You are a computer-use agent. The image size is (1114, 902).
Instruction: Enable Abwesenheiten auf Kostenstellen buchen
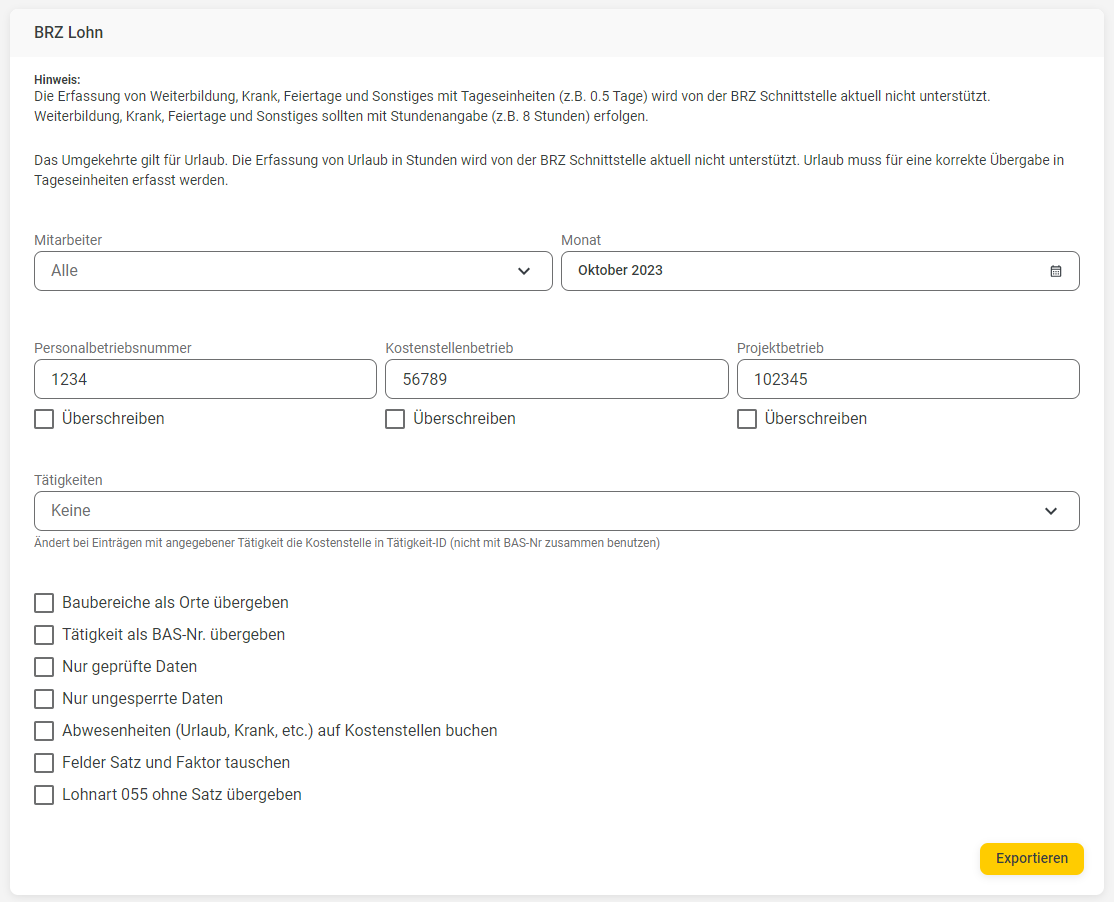click(44, 731)
